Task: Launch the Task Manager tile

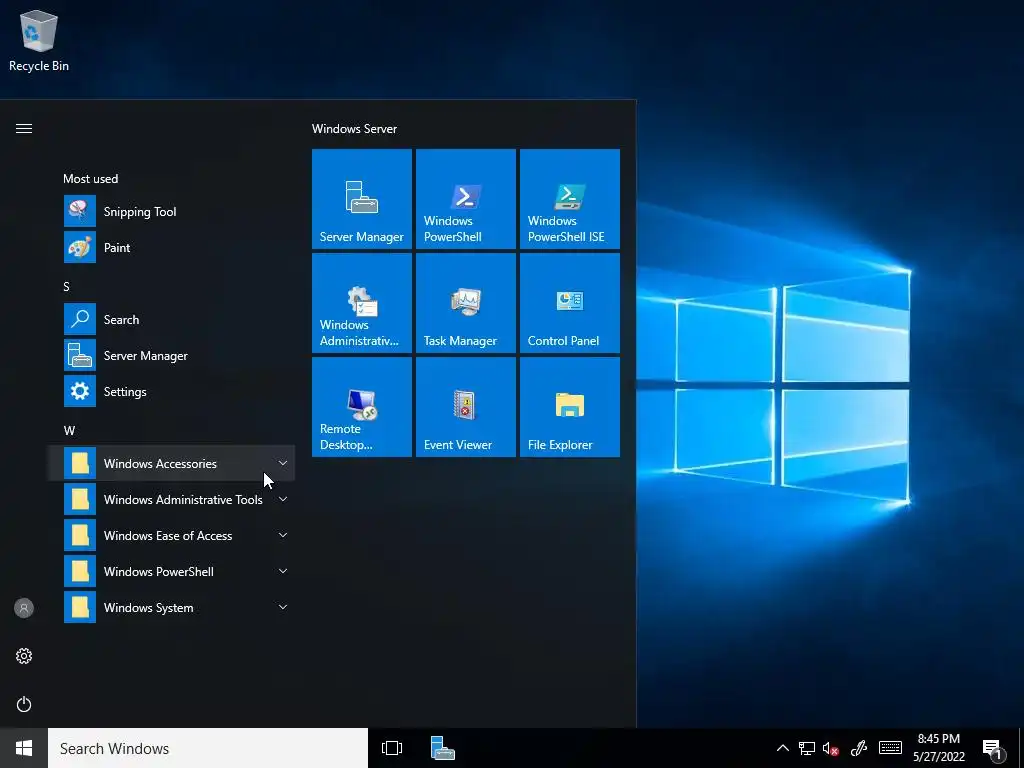Action: tap(466, 303)
